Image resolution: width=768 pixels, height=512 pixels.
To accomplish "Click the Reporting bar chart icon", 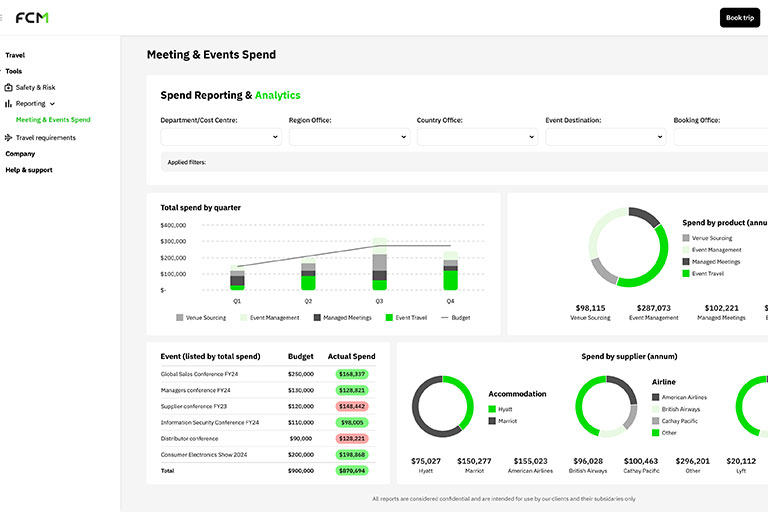I will [8, 103].
